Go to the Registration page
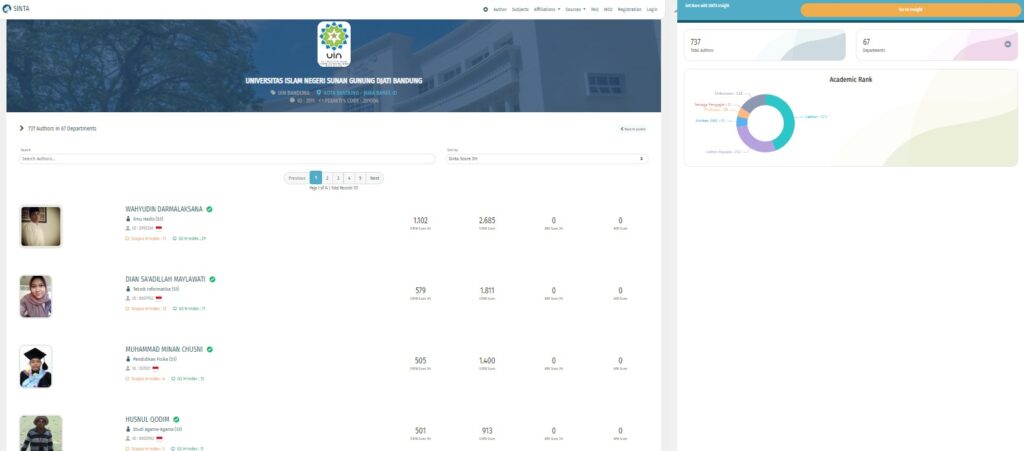 [x=629, y=9]
